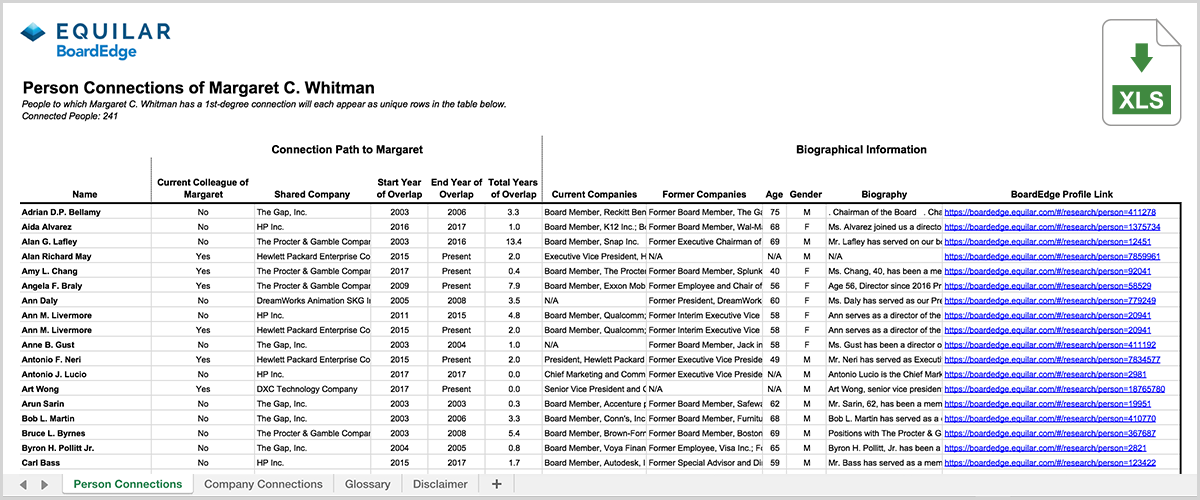Screen dimensions: 1200x500
Task: Open profile link ending in person=1375734
Action: tap(1052, 227)
